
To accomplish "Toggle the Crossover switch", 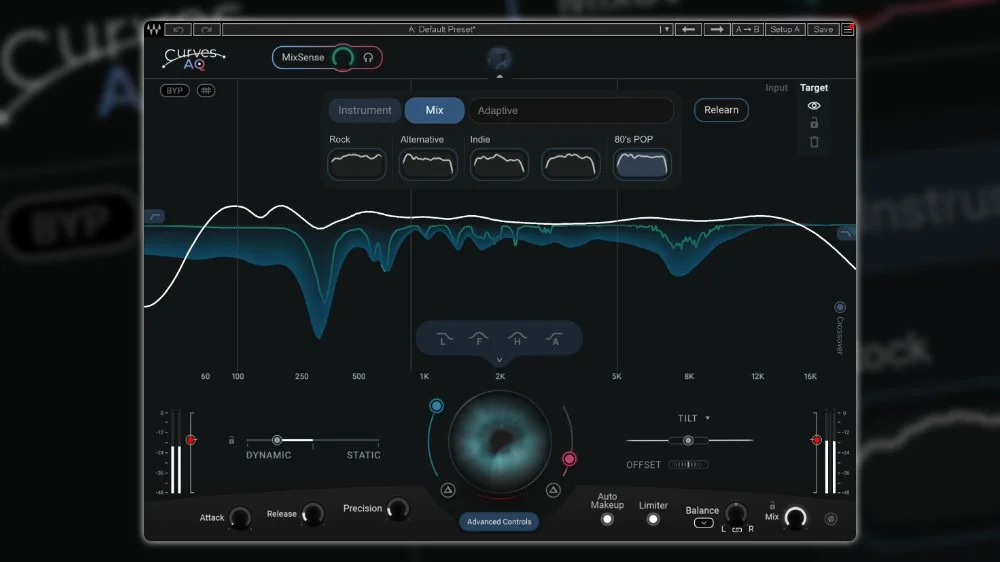I will point(840,307).
